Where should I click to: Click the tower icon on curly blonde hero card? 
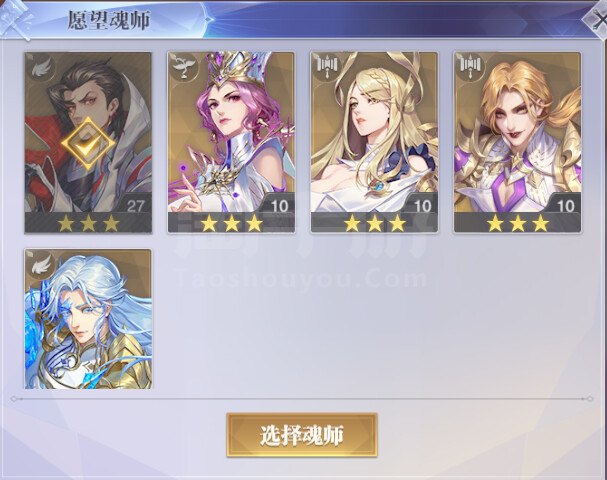pos(471,68)
